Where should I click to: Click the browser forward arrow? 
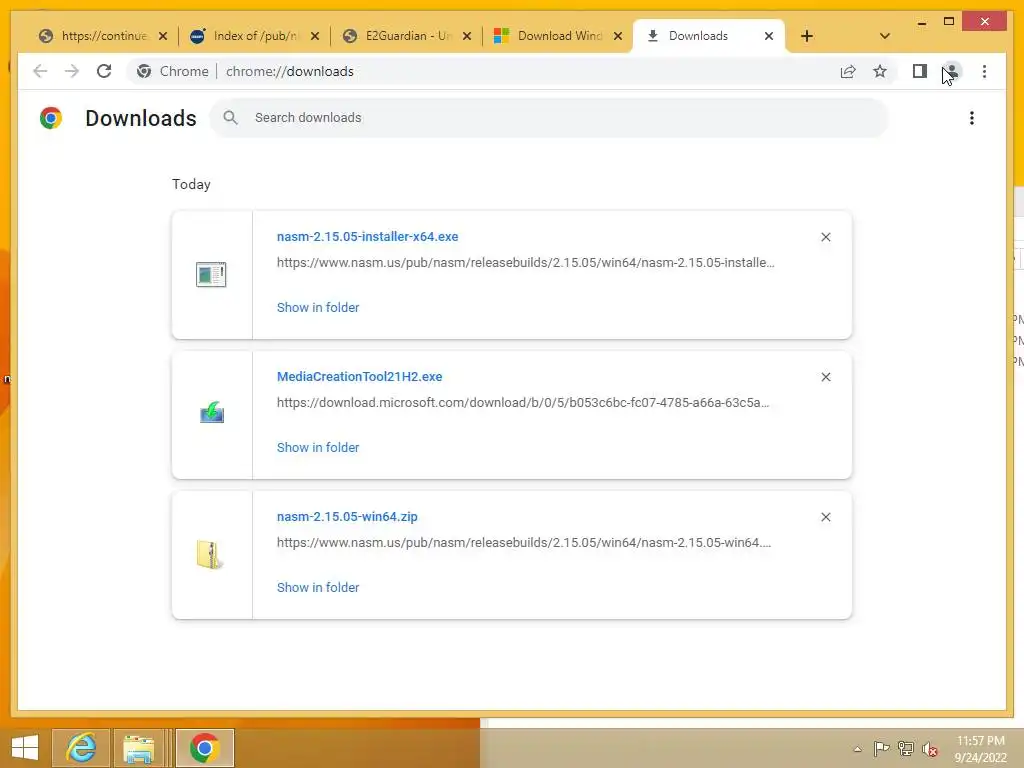tap(72, 71)
